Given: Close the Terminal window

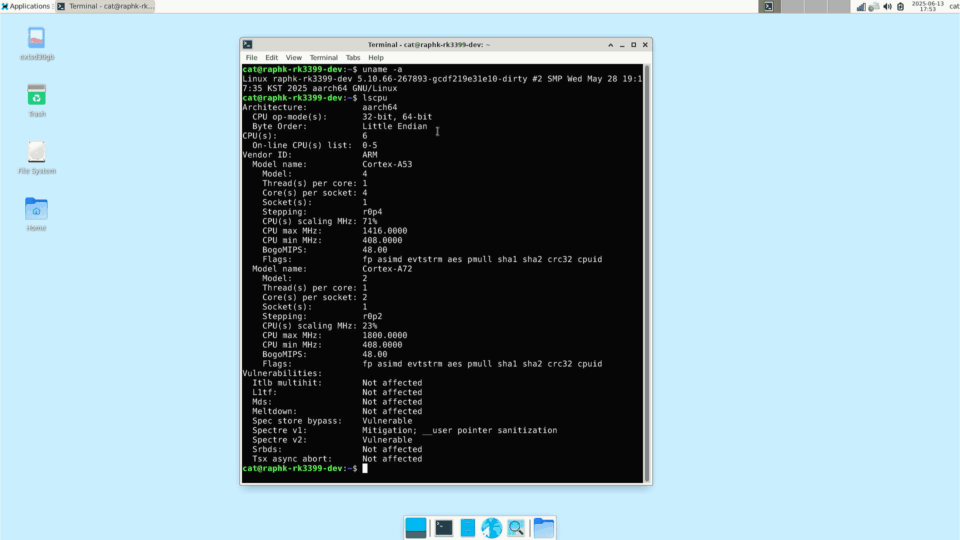Looking at the screenshot, I should pos(645,45).
